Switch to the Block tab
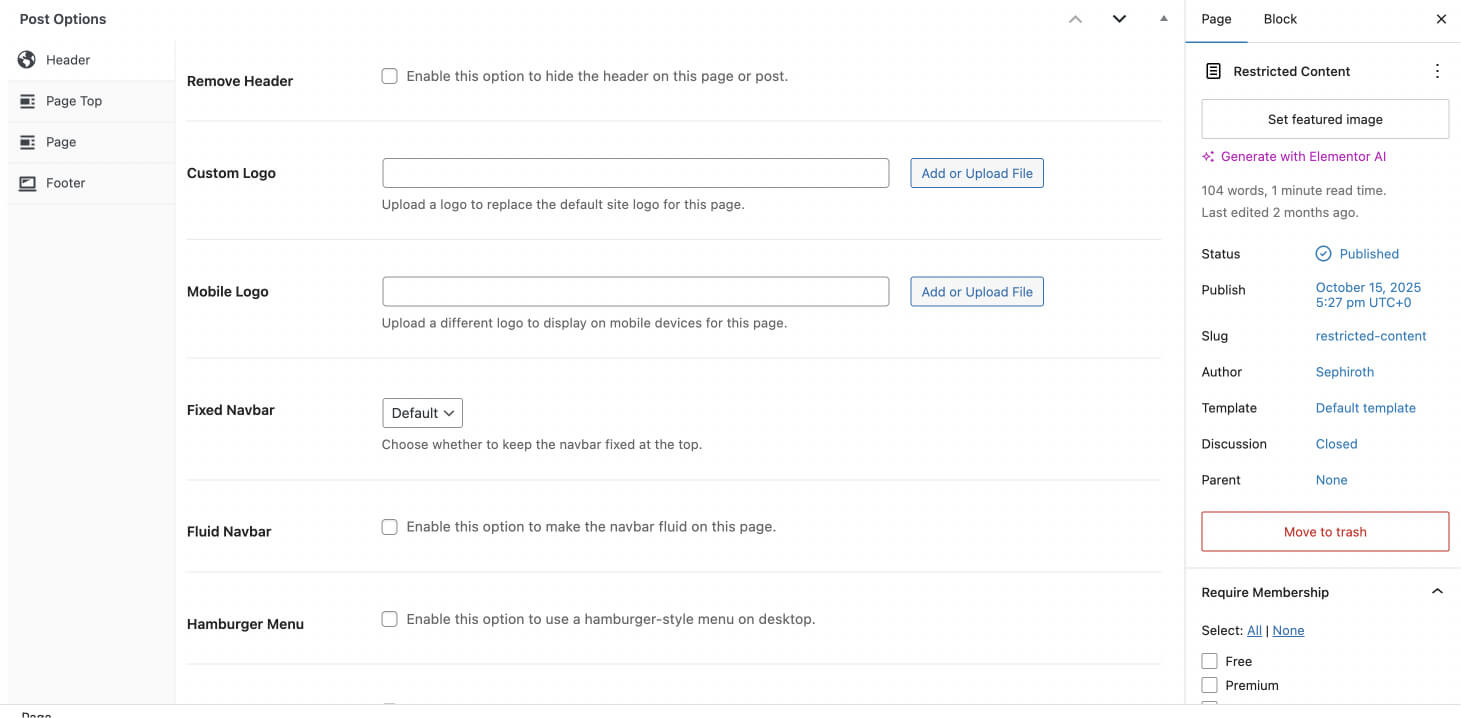The height and width of the screenshot is (718, 1461). coord(1280,19)
